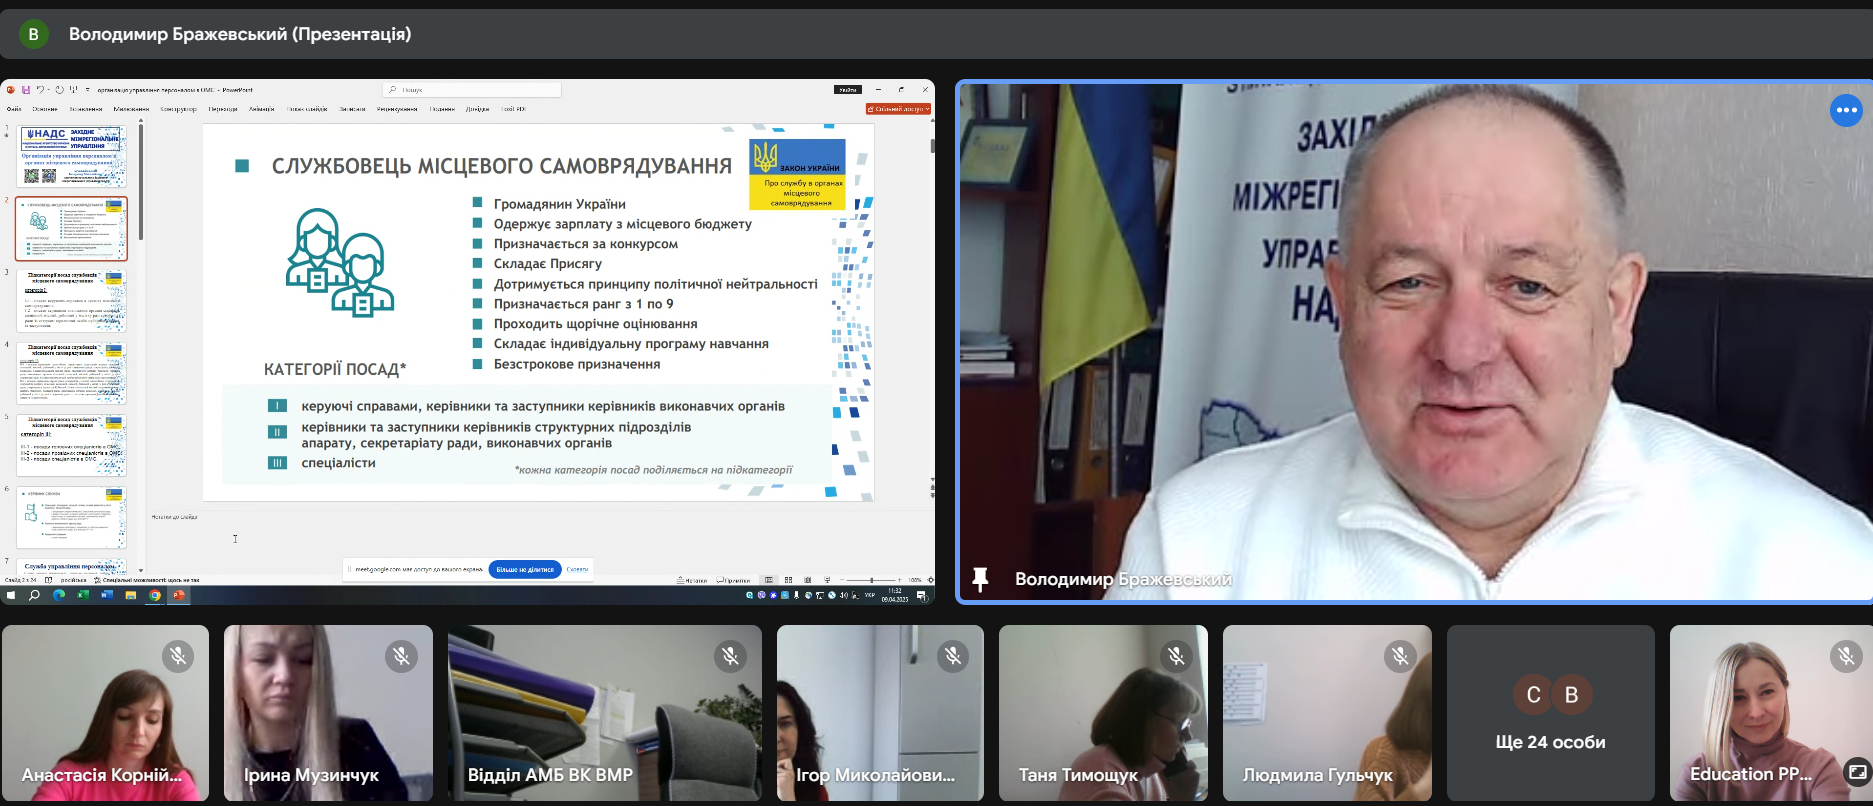1873x806 pixels.
Task: Switch to slide sorter view in status bar
Action: (x=788, y=580)
